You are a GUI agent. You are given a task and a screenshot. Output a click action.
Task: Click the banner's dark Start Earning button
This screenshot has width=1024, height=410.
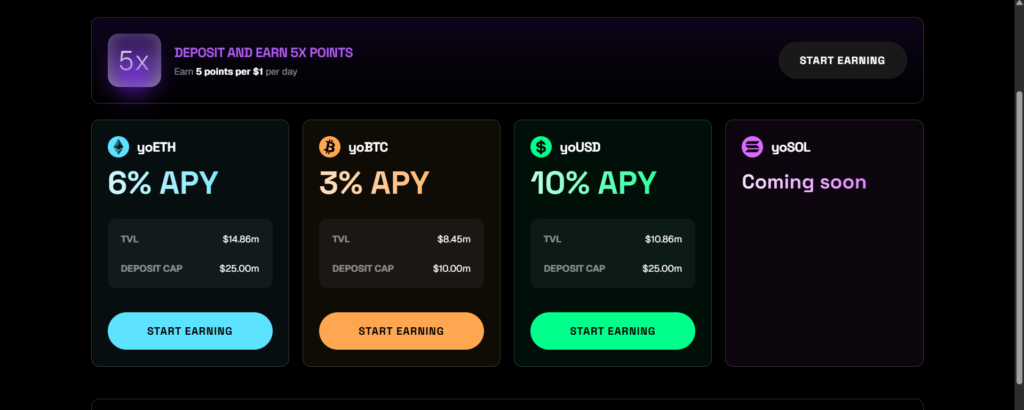pyautogui.click(x=842, y=61)
